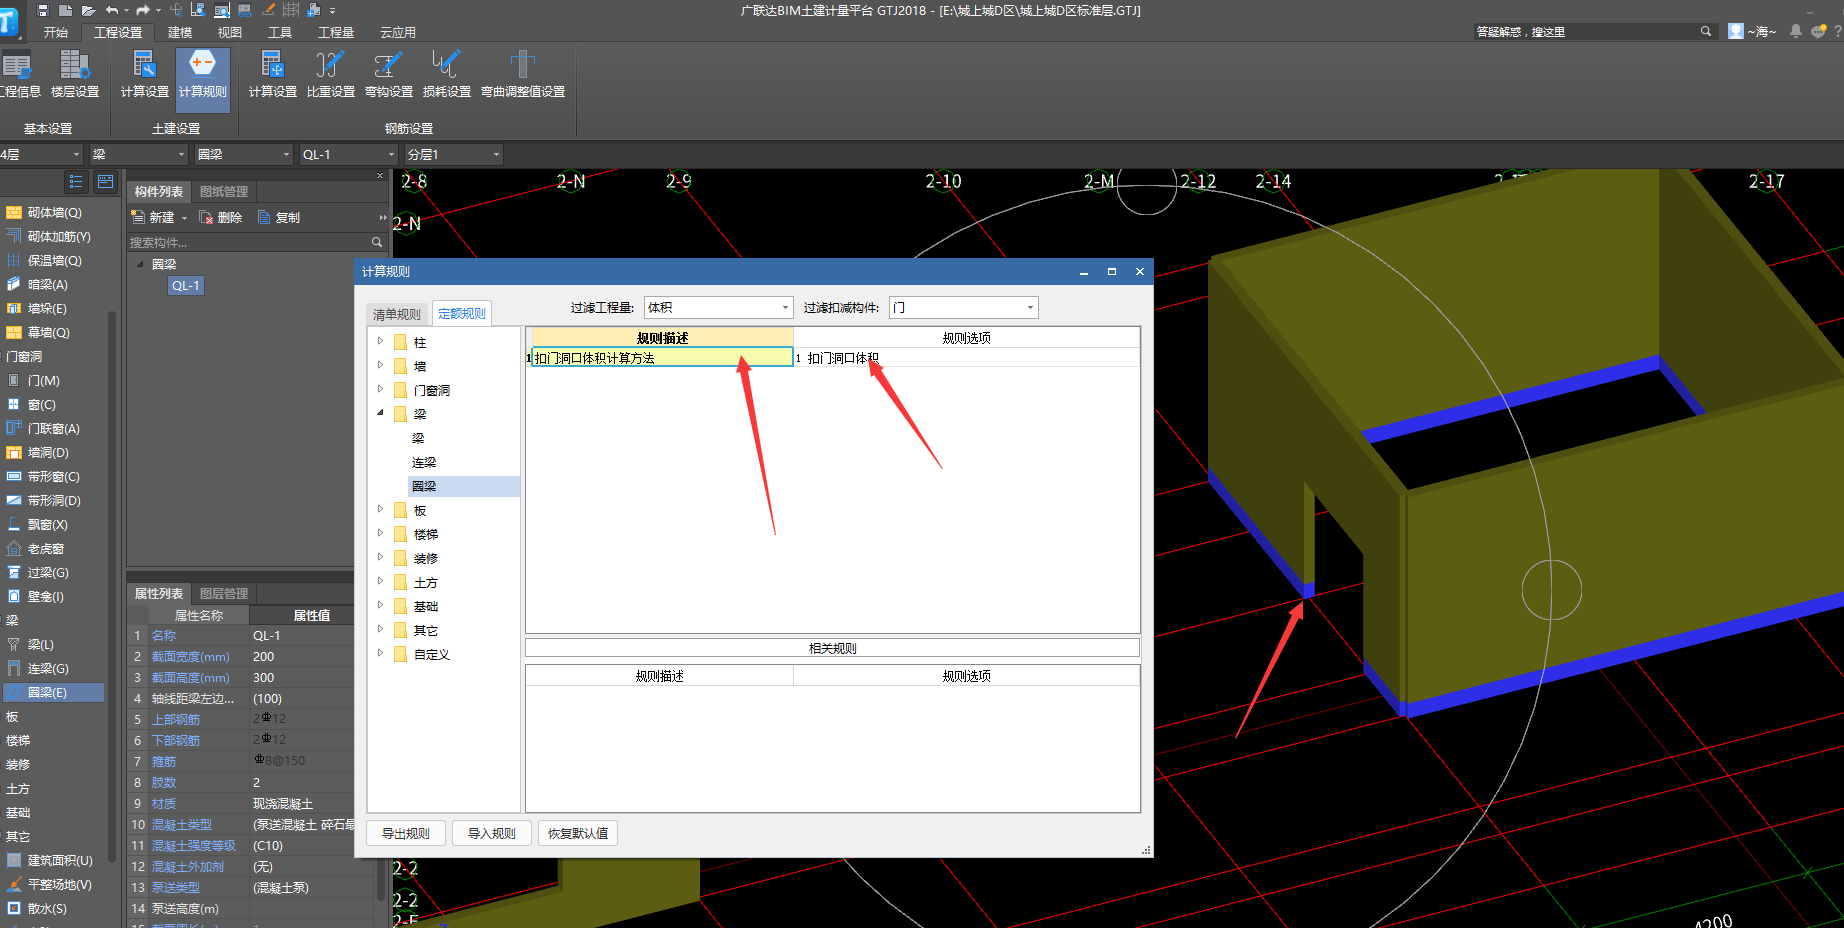Open the 开始 ribbon tab
This screenshot has width=1844, height=928.
click(x=56, y=32)
